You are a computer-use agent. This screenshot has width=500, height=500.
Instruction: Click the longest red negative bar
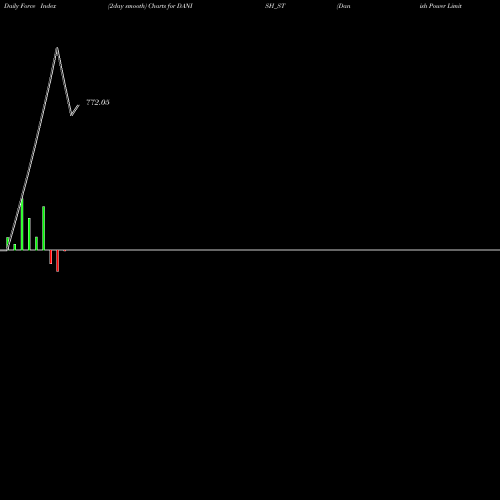[58, 261]
